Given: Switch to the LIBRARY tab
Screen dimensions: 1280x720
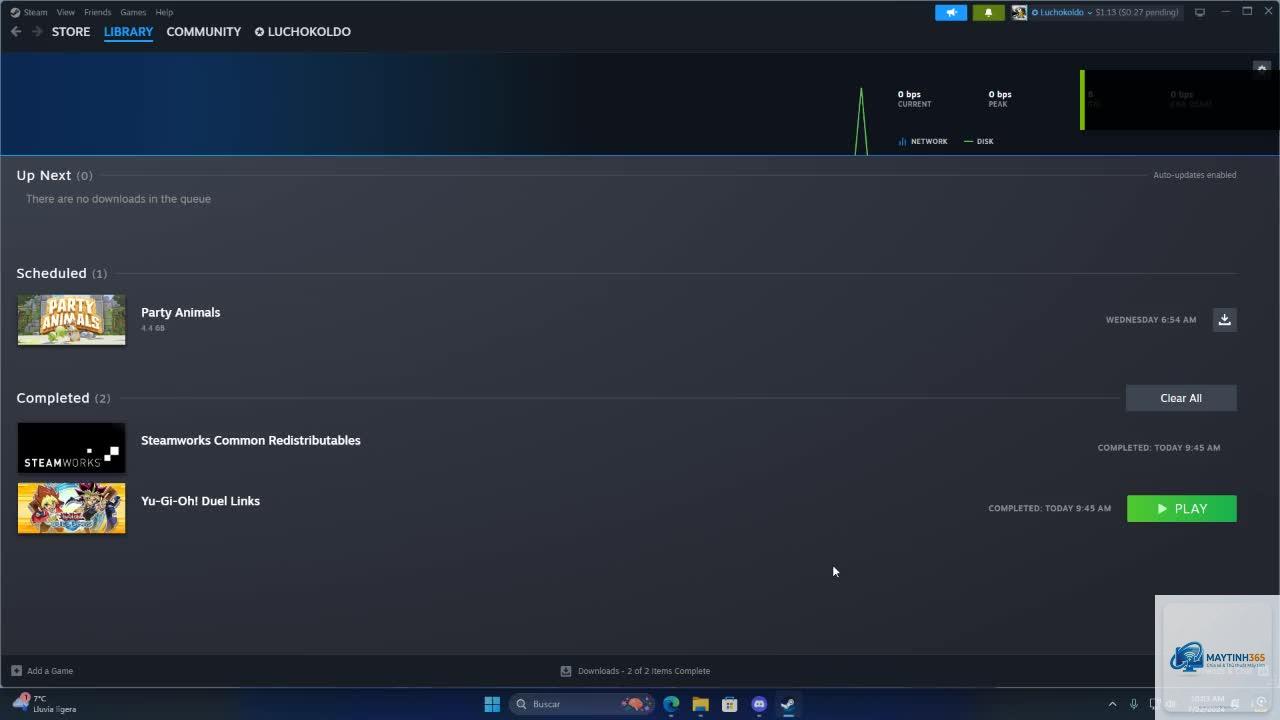Looking at the screenshot, I should 128,32.
